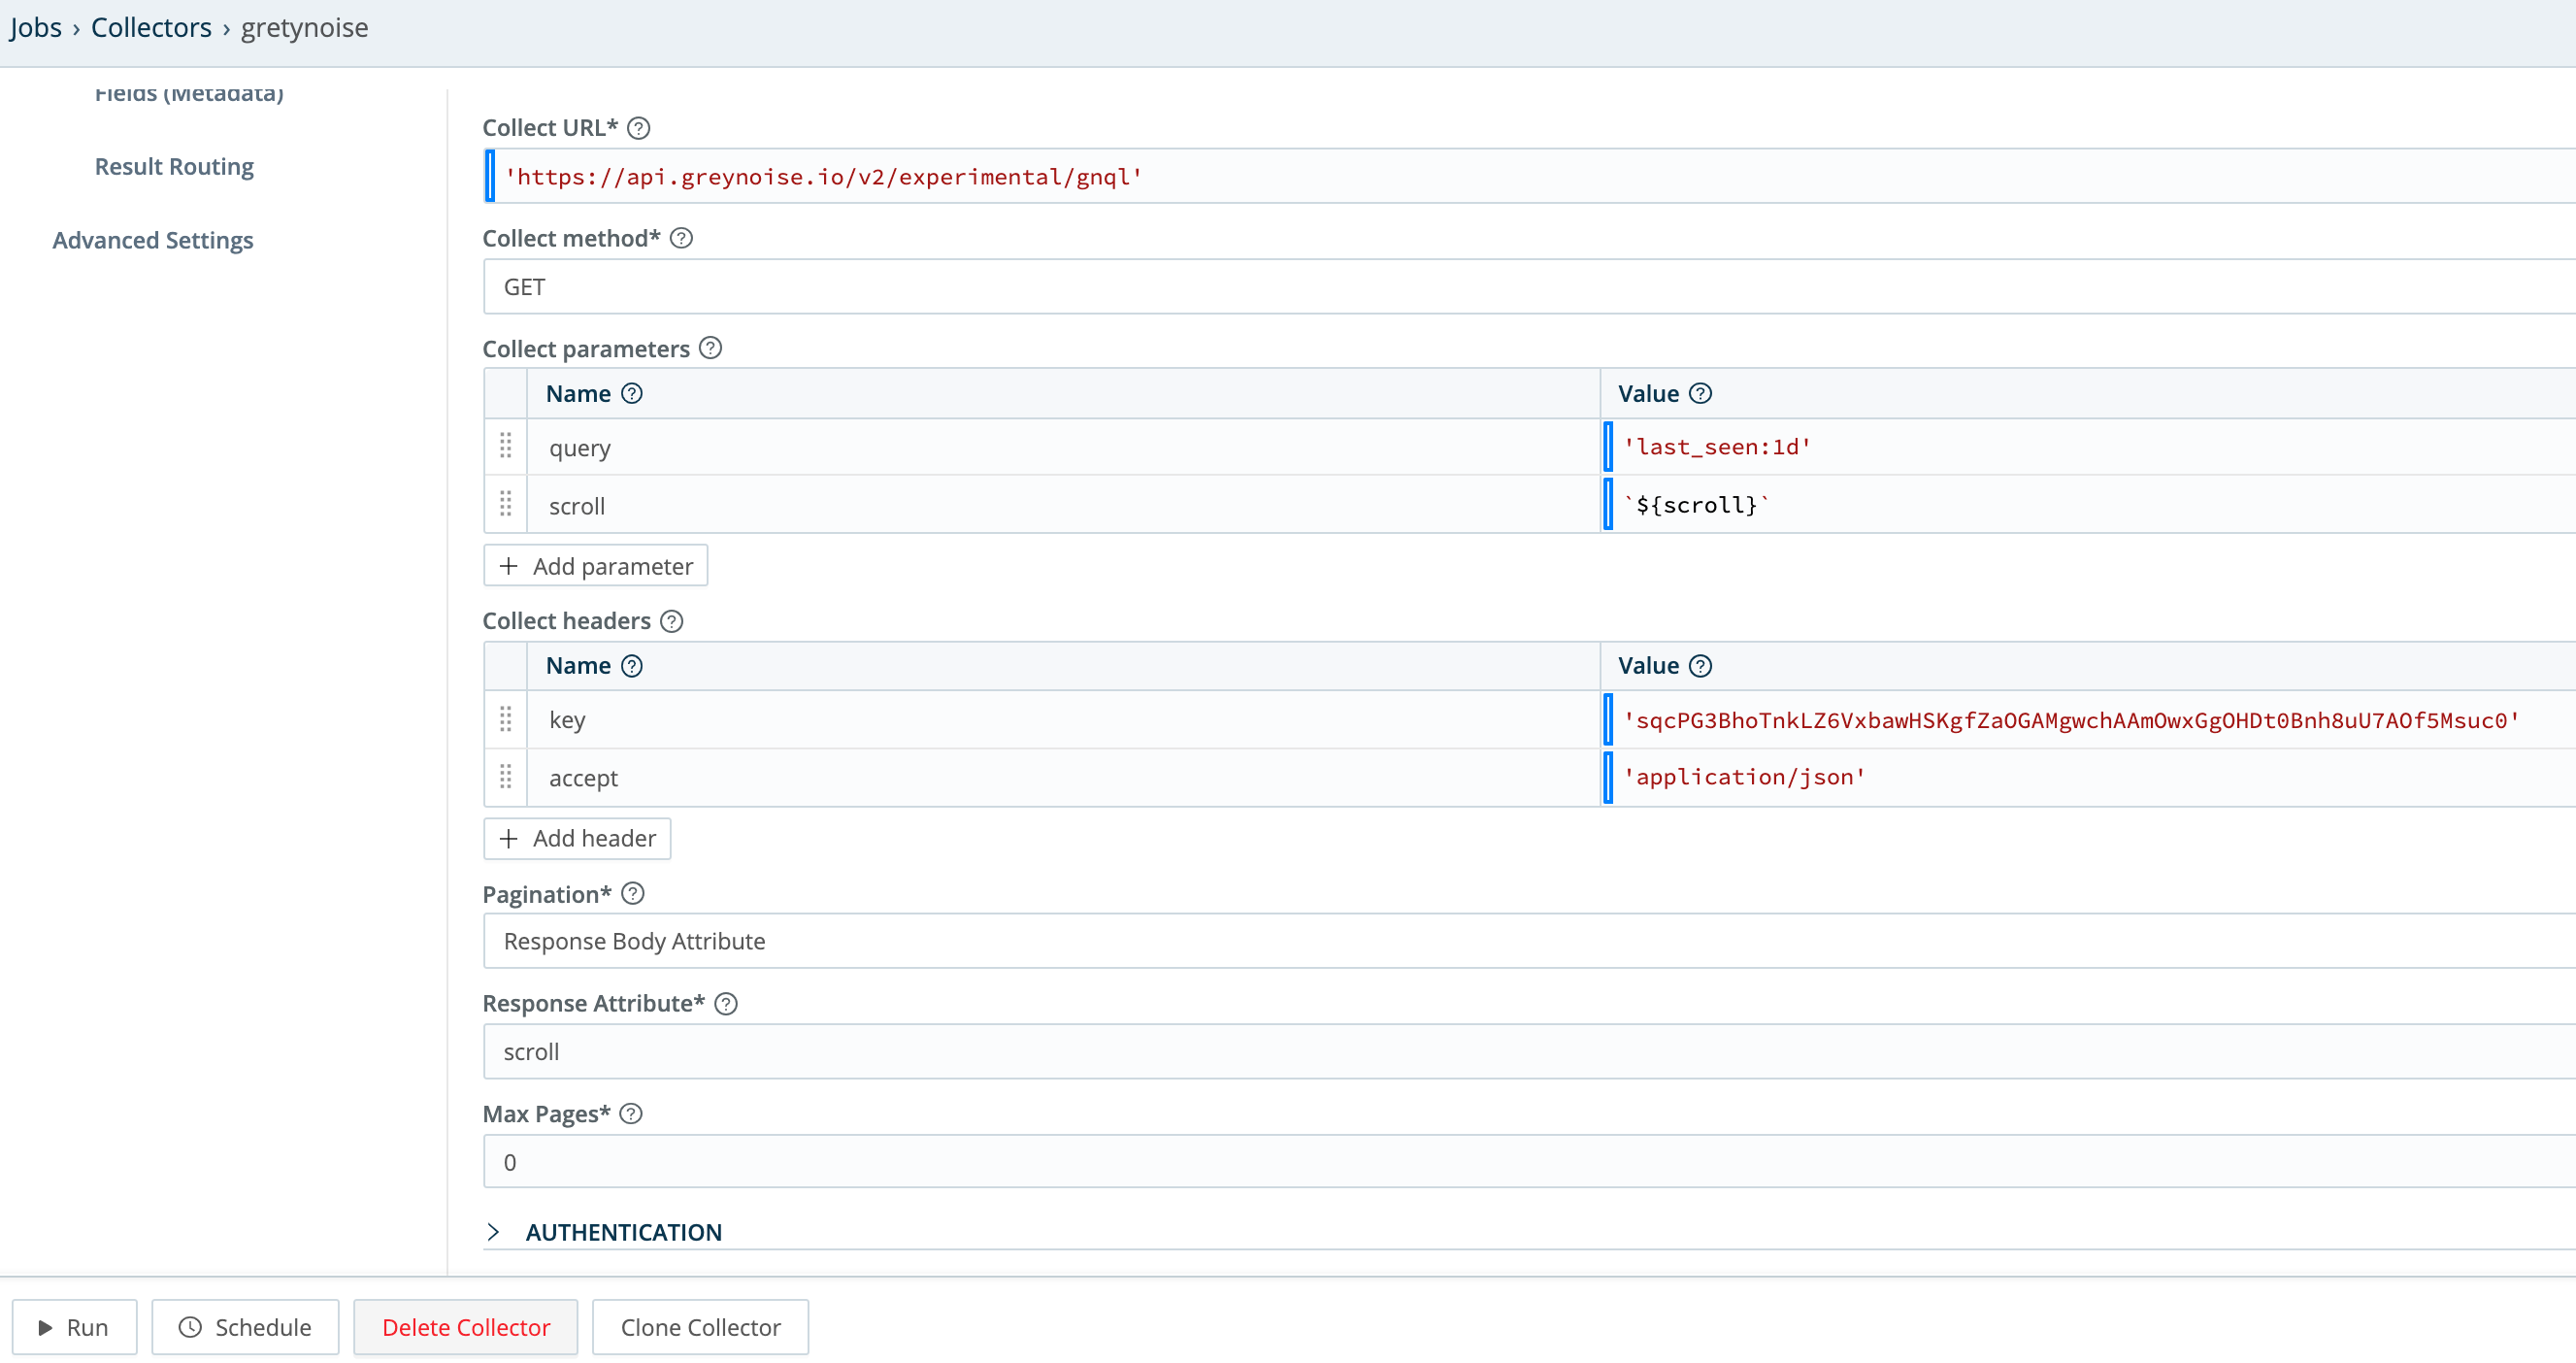Click the Collectors breadcrumb link

151,27
